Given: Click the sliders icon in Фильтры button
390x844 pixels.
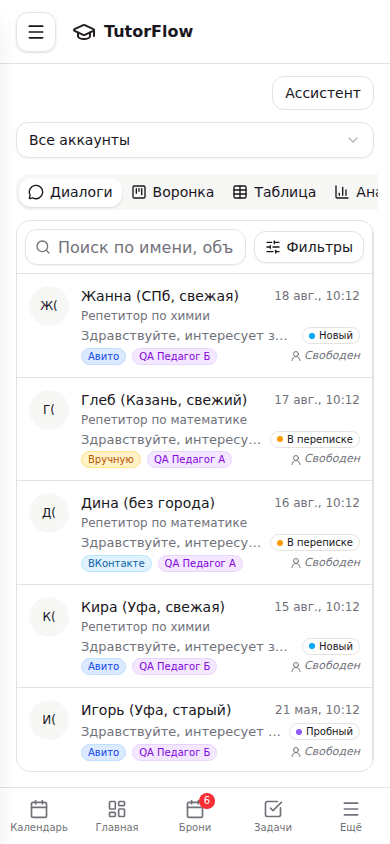Looking at the screenshot, I should tap(273, 247).
